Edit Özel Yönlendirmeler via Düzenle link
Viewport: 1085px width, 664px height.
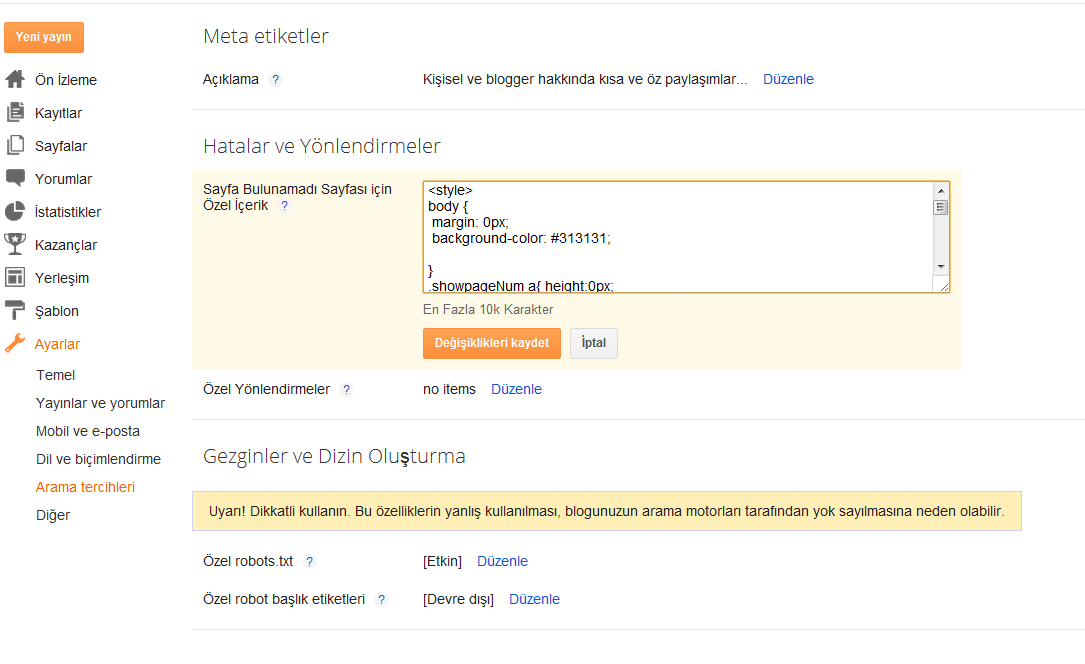coord(516,389)
